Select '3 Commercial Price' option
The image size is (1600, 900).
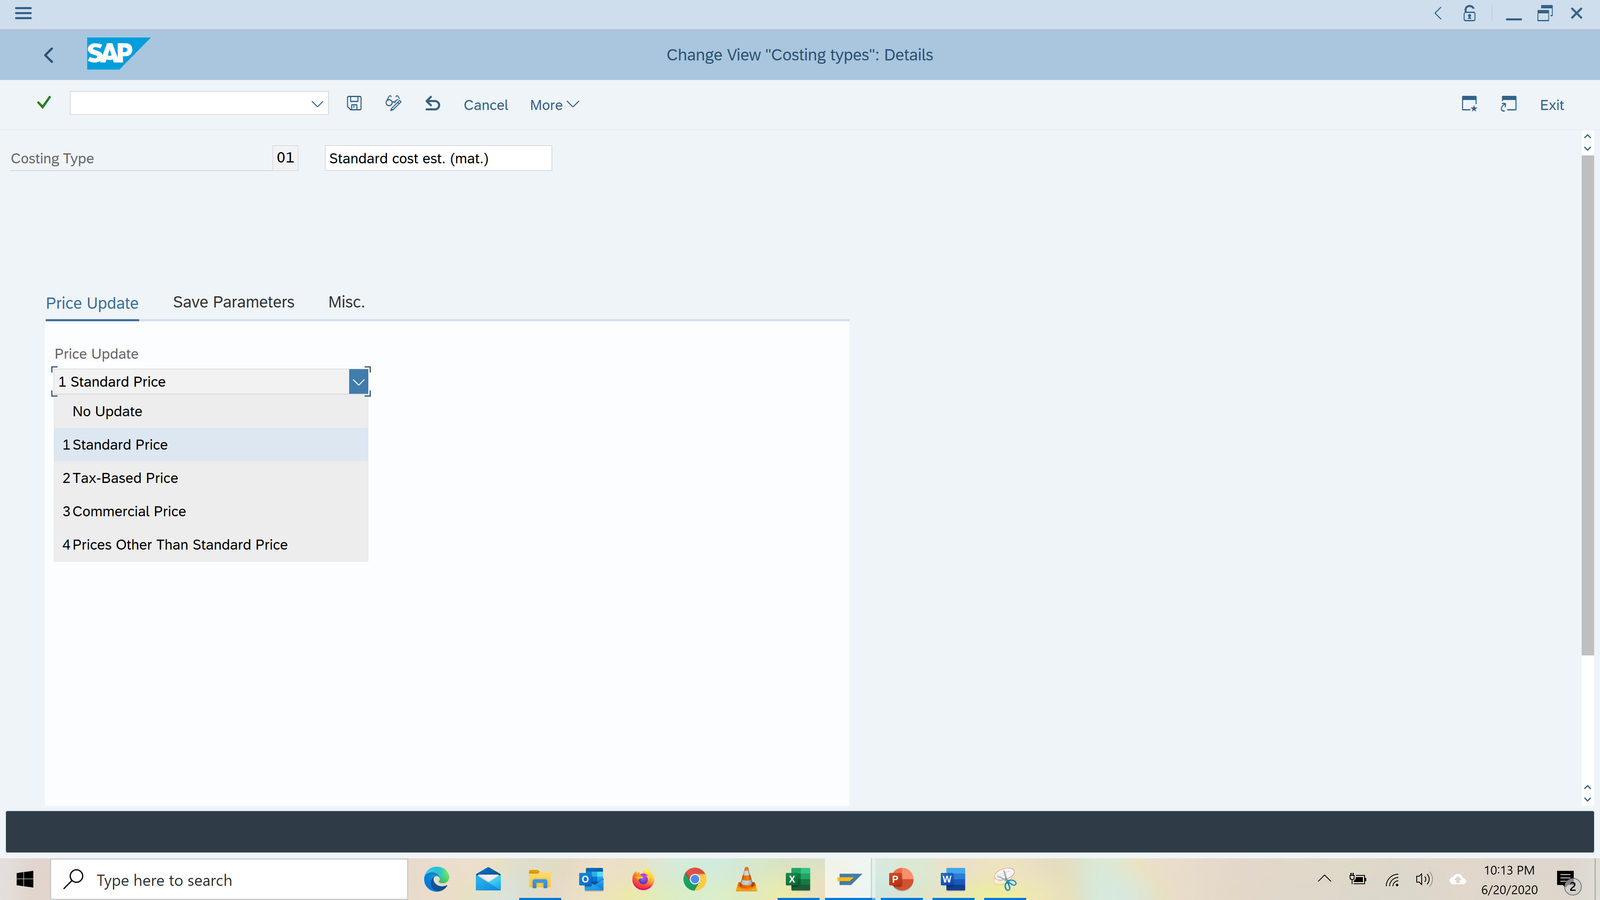coord(124,511)
